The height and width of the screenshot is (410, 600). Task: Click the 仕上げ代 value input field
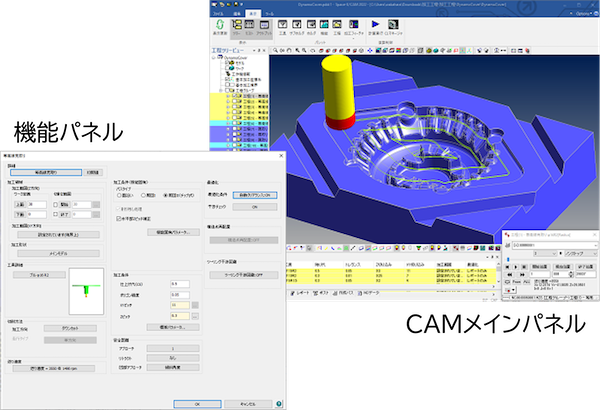pos(180,284)
